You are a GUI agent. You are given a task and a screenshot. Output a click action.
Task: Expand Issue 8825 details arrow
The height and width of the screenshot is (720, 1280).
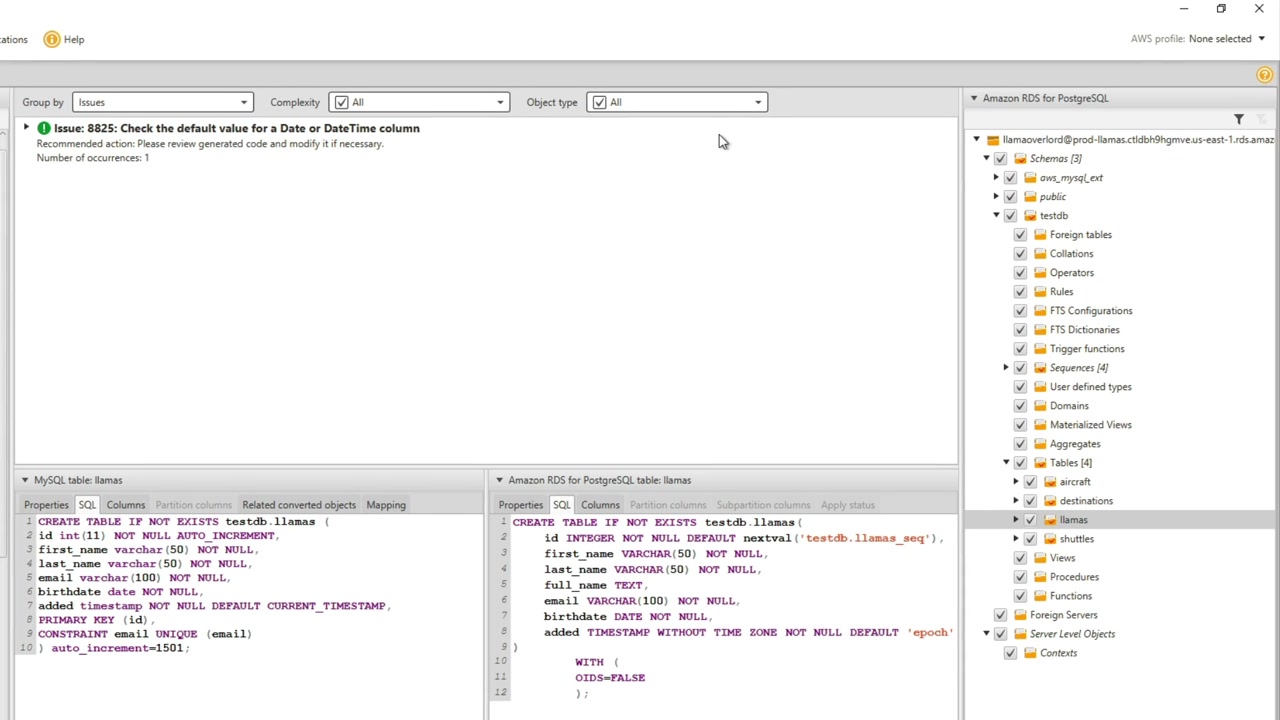point(26,128)
